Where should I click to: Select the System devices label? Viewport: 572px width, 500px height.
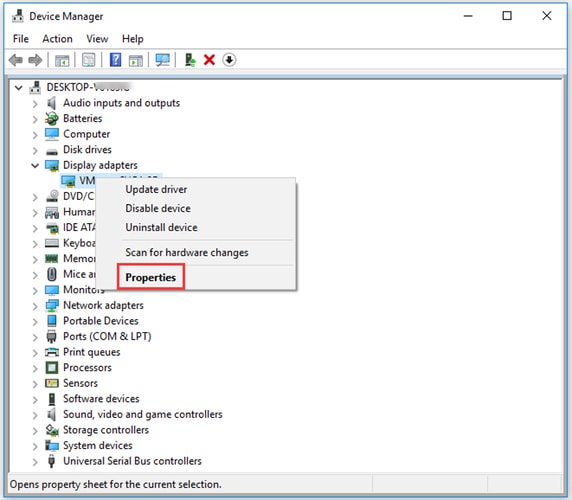(97, 445)
